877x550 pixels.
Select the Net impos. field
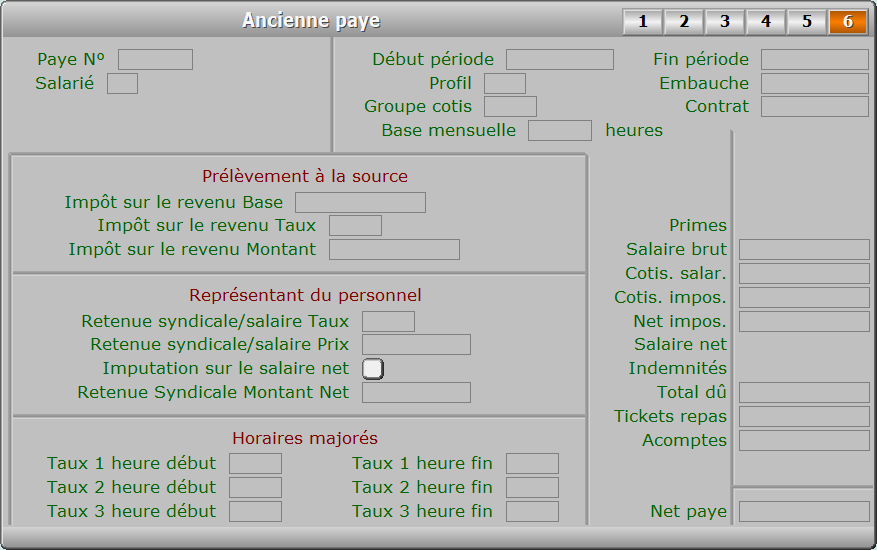coord(804,322)
